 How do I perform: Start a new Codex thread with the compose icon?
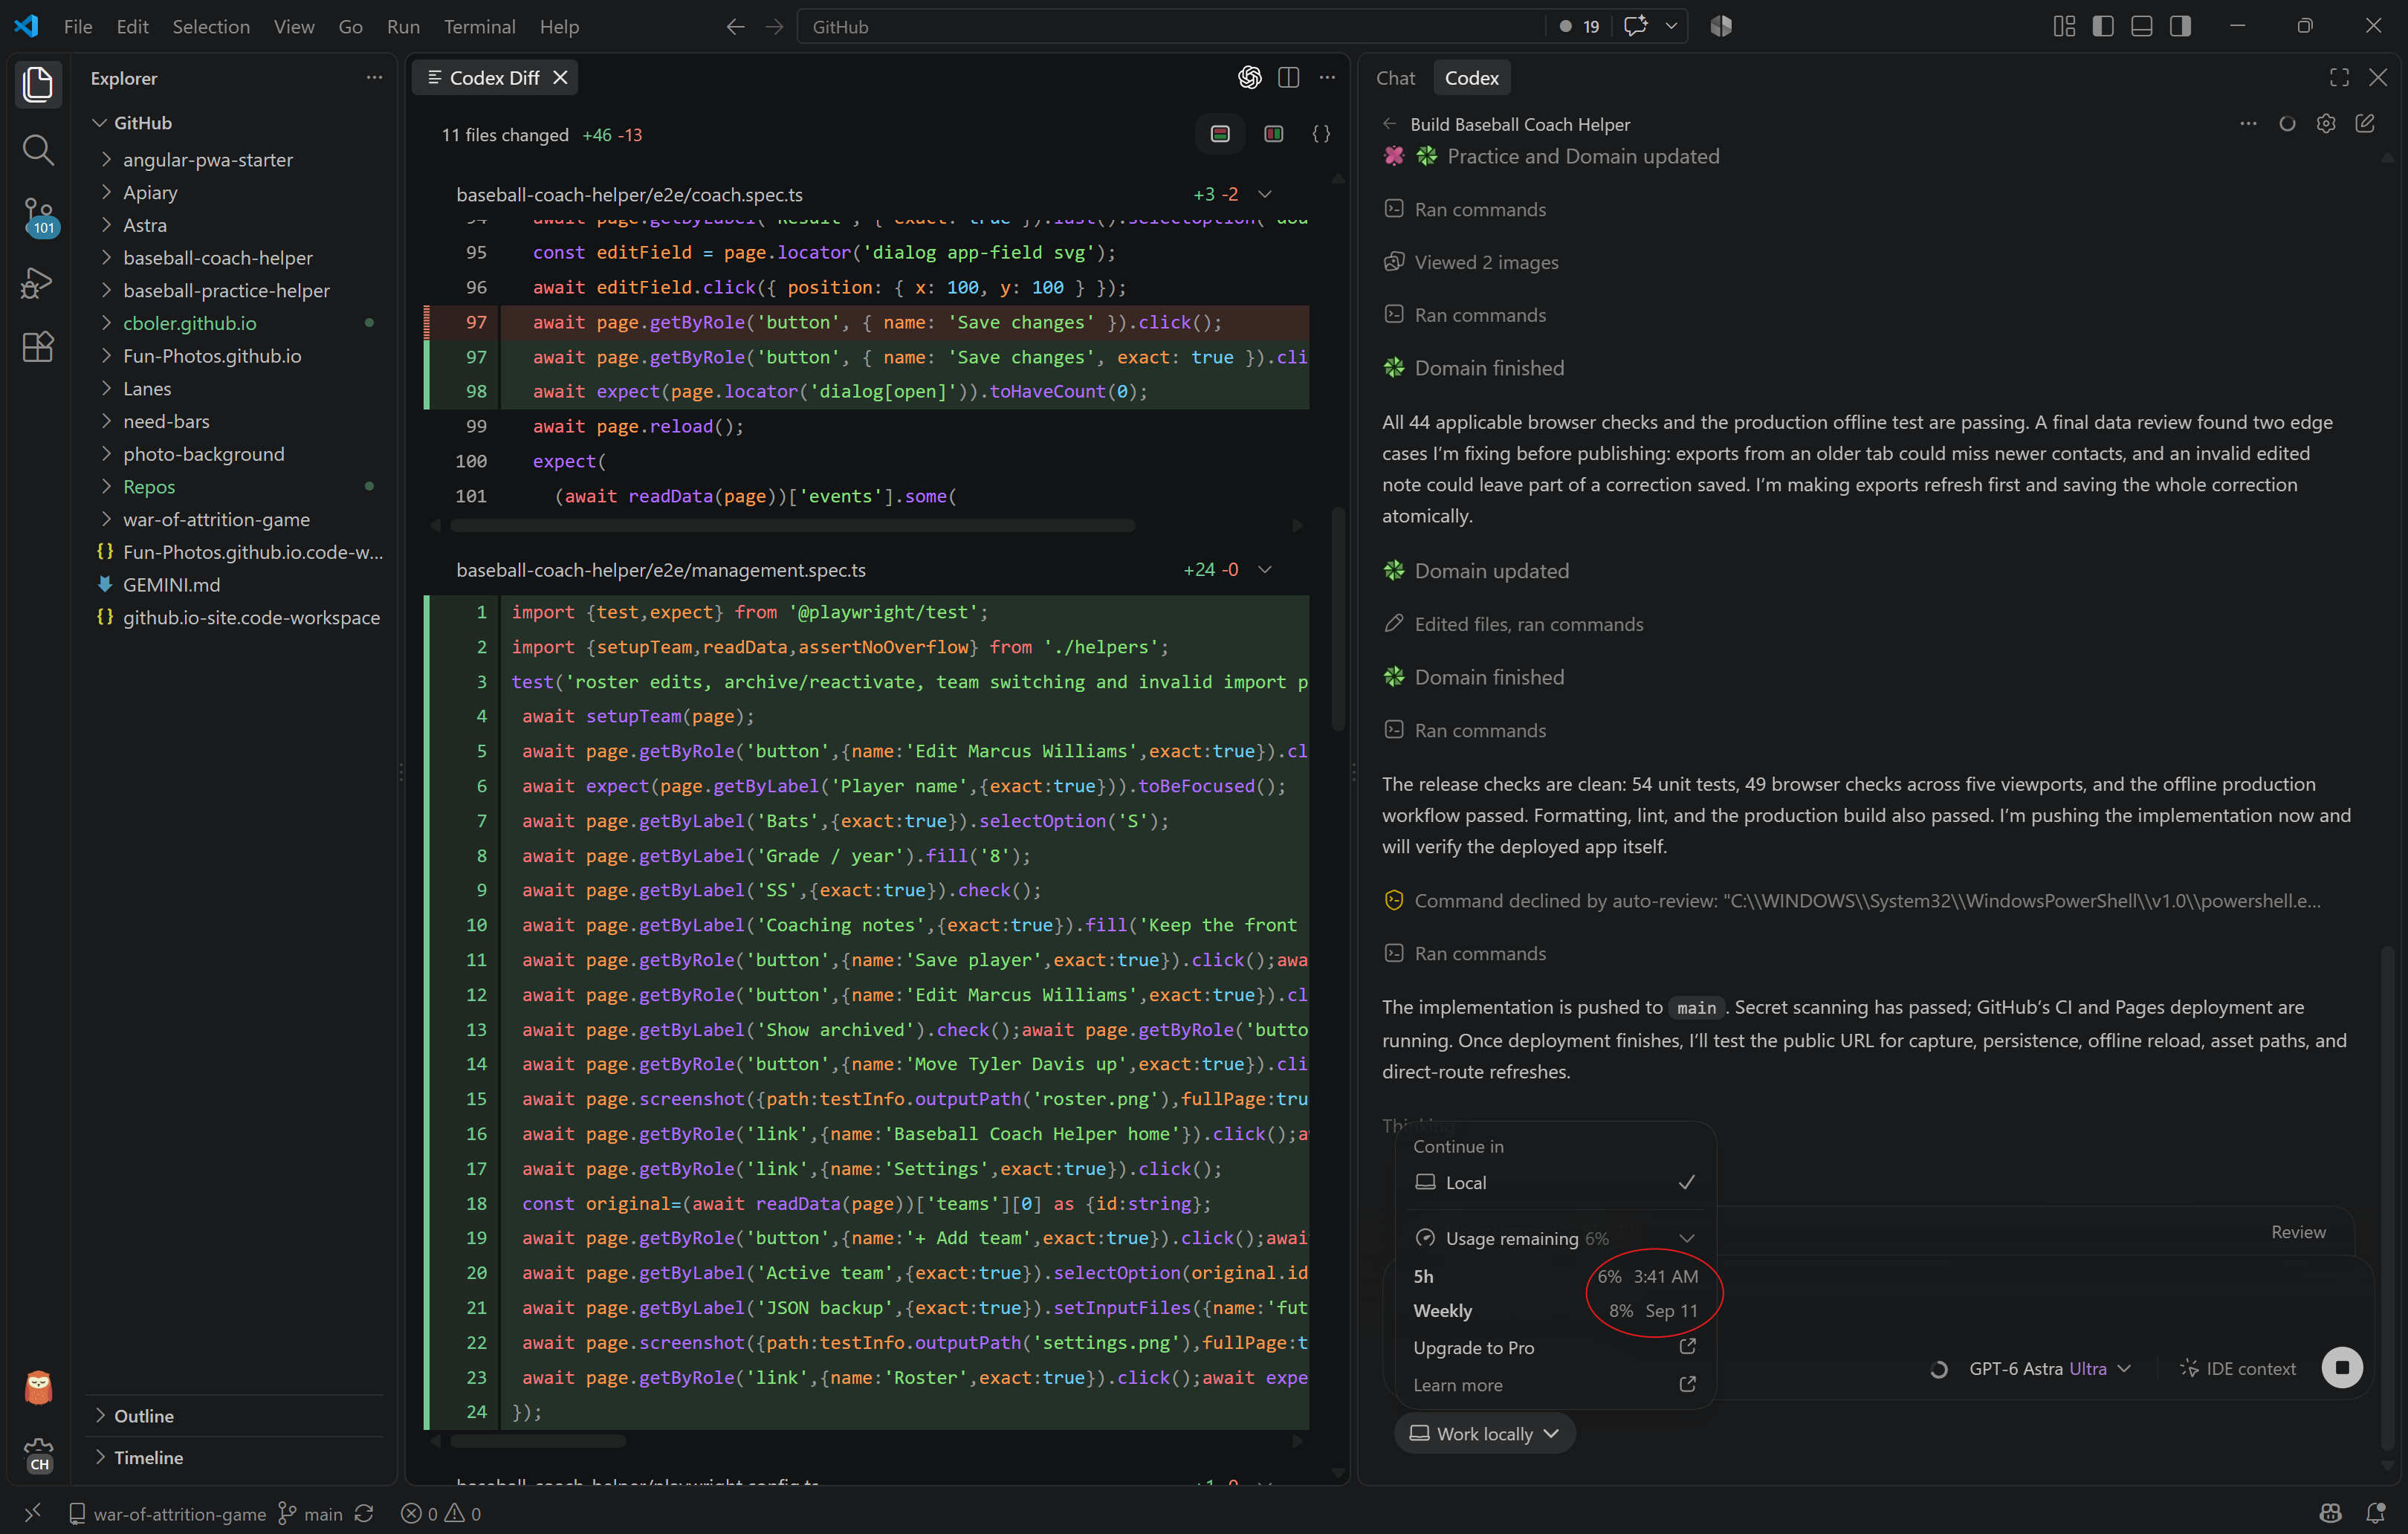[x=2365, y=123]
